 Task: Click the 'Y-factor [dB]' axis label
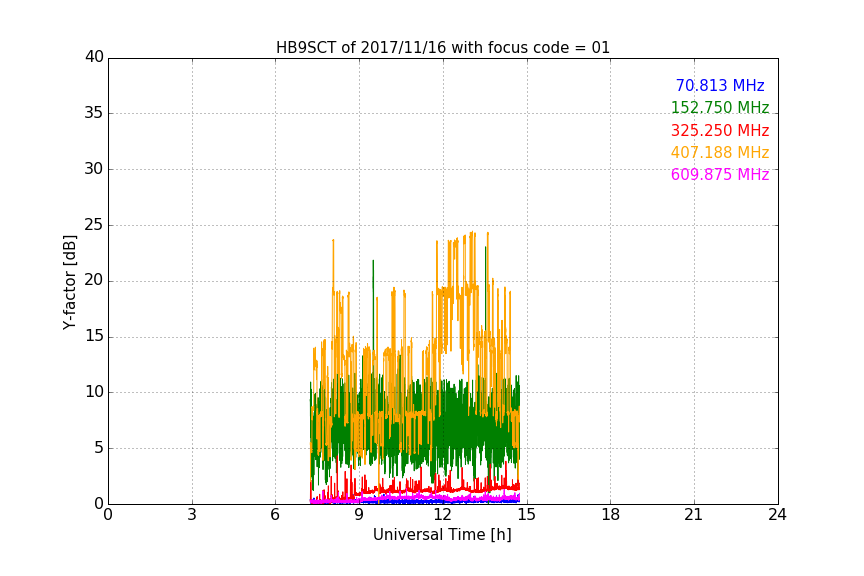click(70, 282)
